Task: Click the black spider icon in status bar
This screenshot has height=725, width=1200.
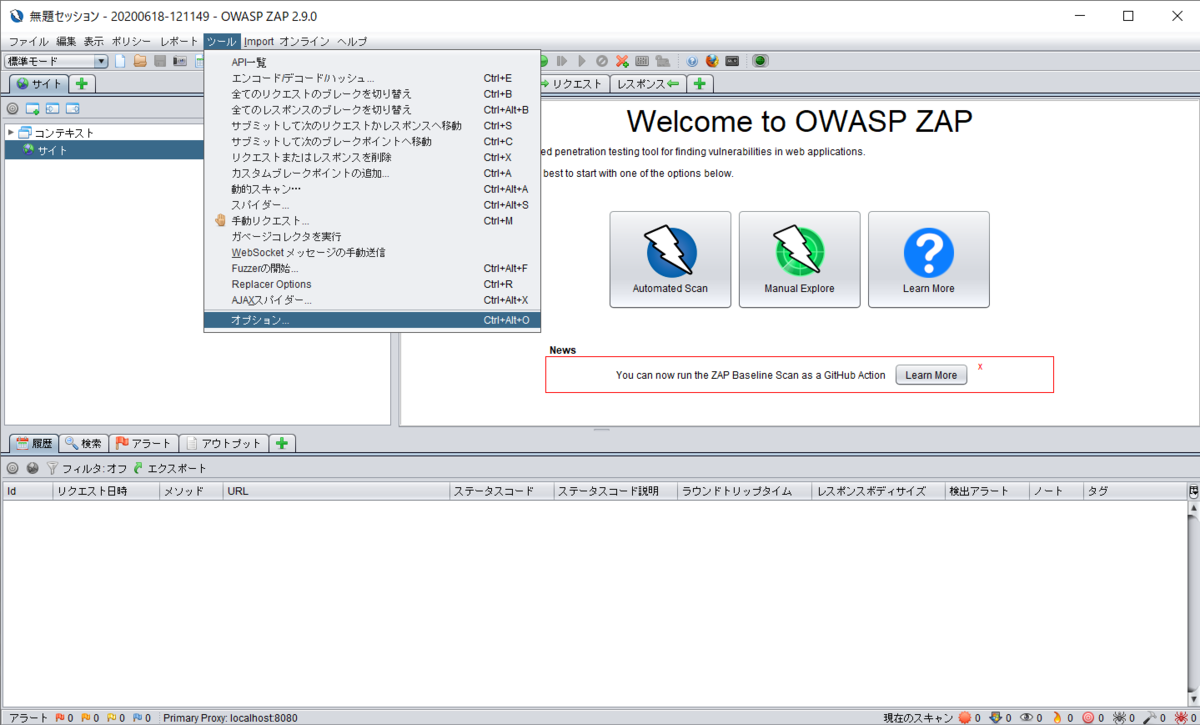Action: [x=1118, y=718]
